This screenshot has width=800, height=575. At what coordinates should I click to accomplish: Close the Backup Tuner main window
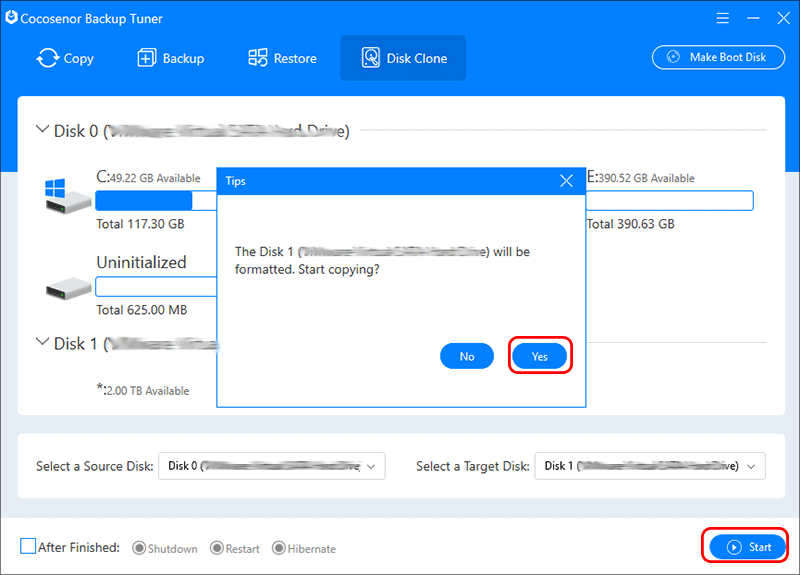tap(784, 18)
